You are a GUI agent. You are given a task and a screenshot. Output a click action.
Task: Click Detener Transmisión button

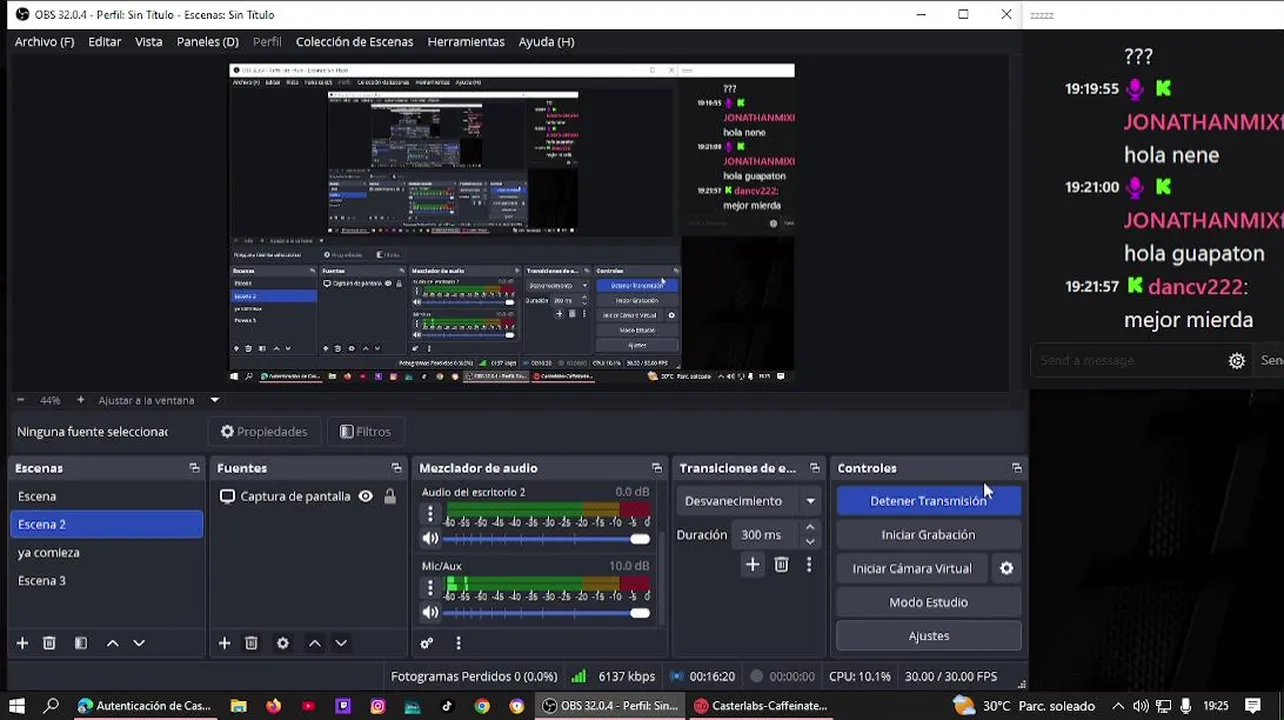tap(928, 501)
